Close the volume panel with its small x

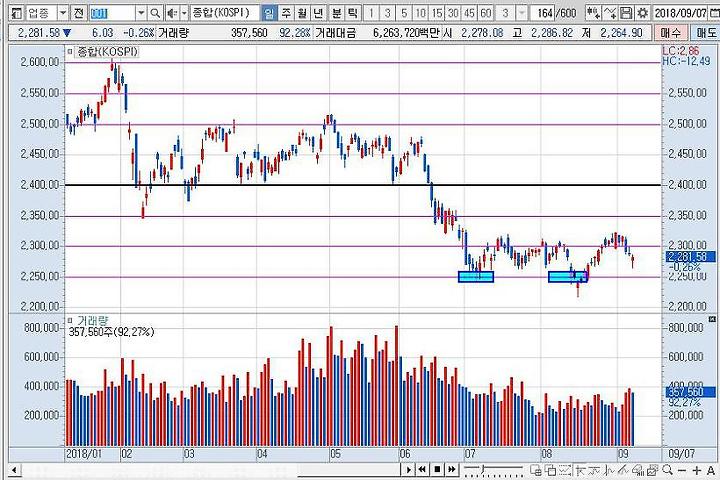712,319
